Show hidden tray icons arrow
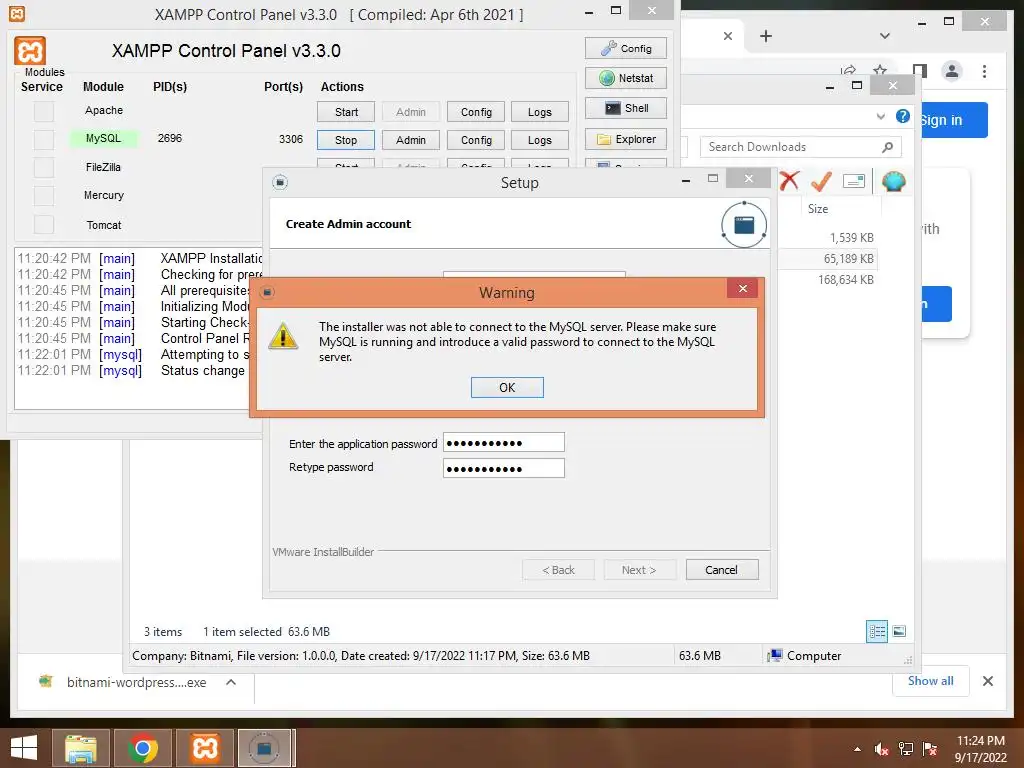Viewport: 1024px width, 768px height. tap(857, 749)
